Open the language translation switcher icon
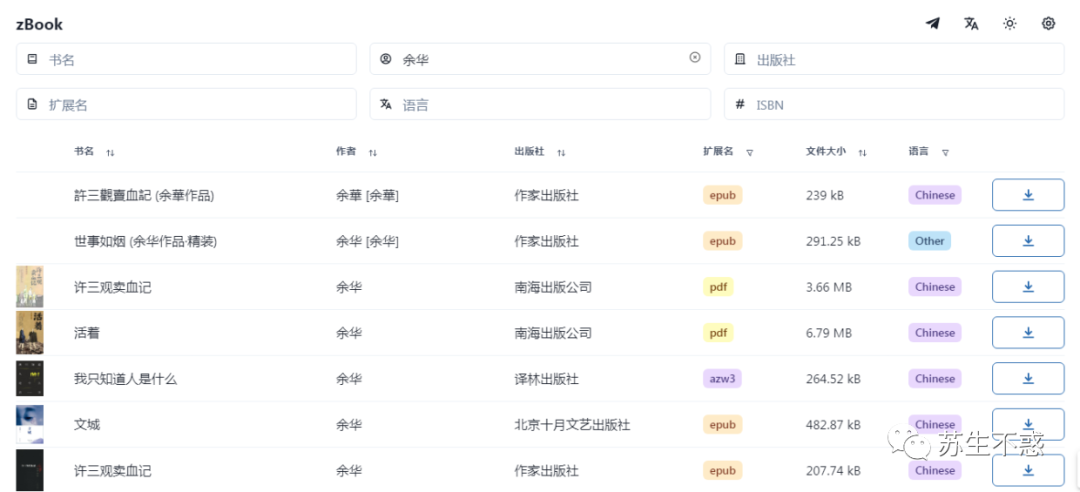The image size is (1080, 492). tap(971, 24)
